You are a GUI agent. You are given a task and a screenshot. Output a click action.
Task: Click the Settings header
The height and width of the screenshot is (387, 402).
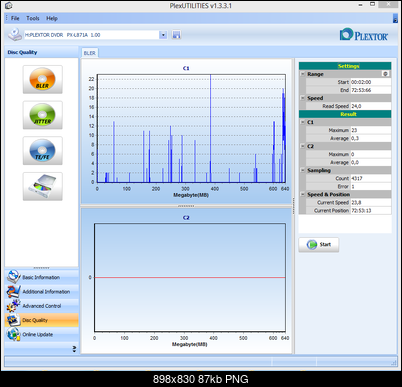(x=345, y=66)
